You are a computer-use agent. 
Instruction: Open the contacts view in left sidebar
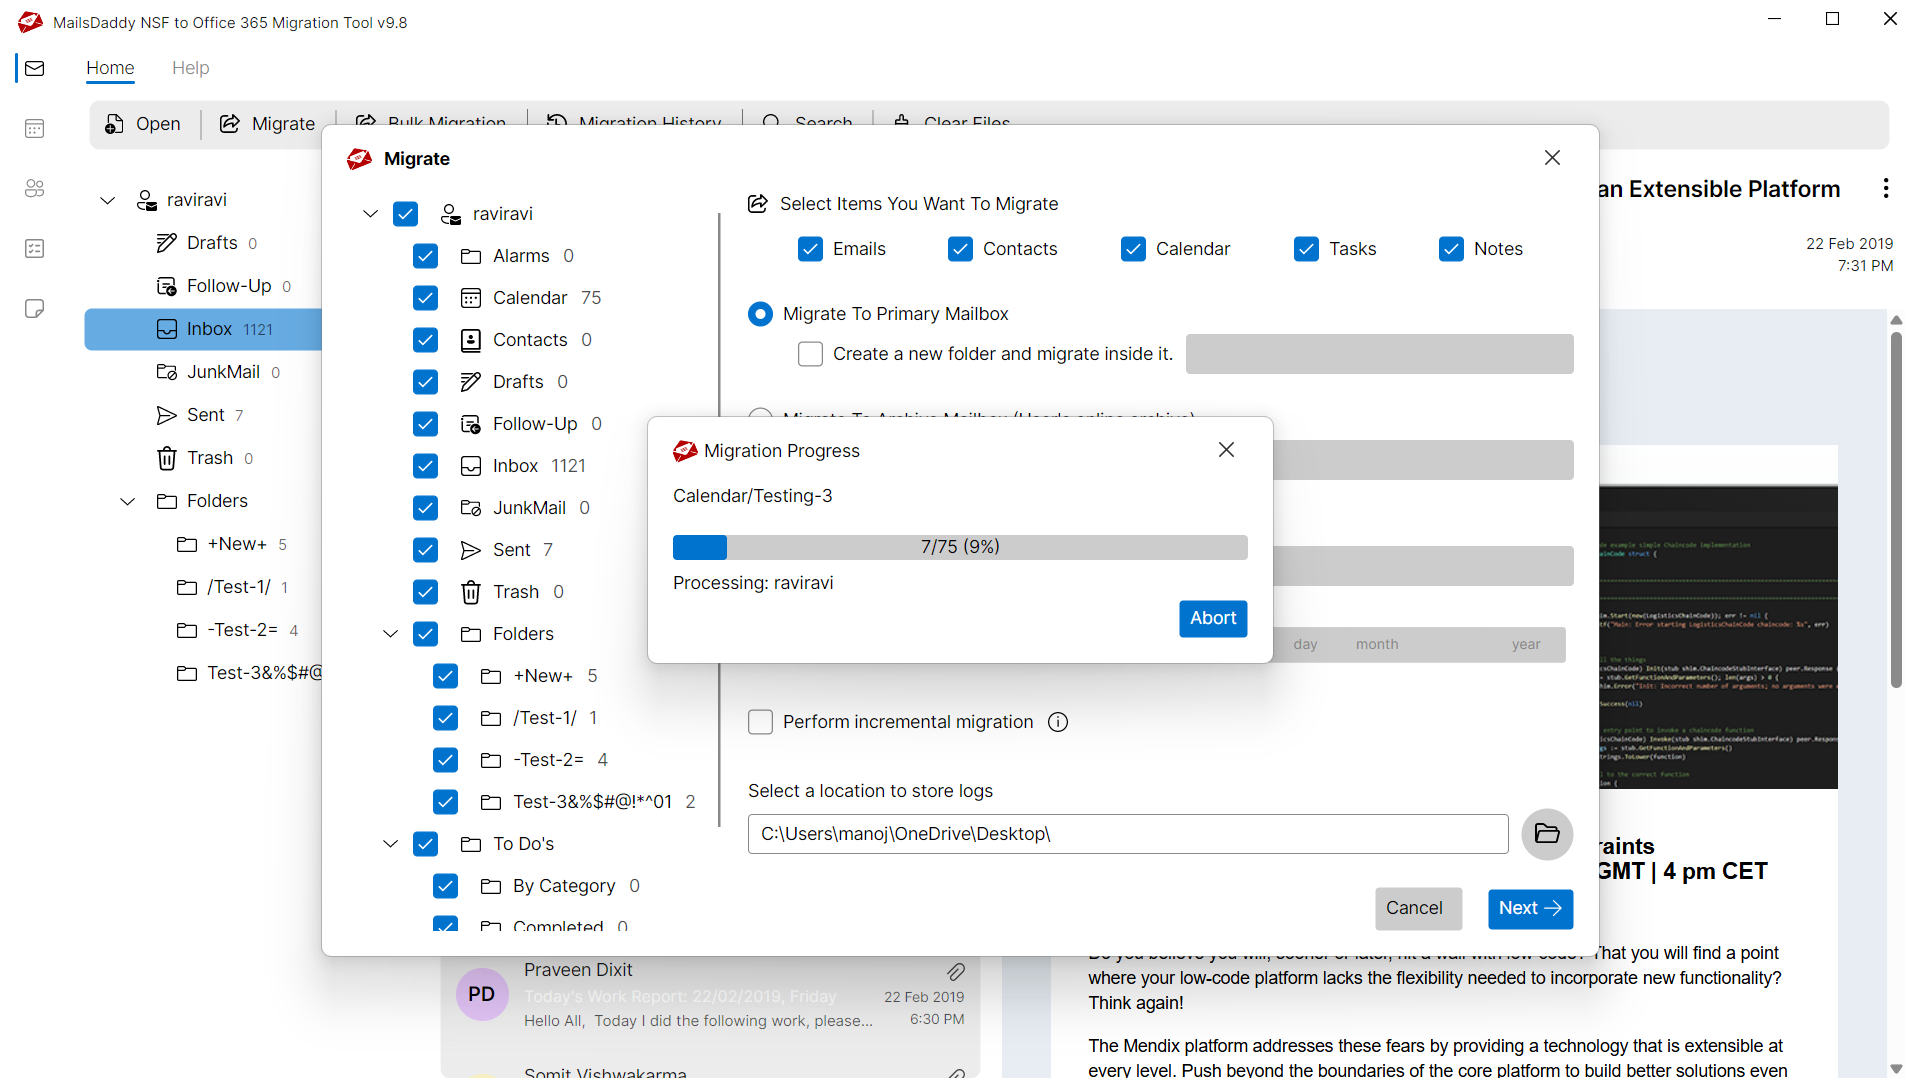coord(35,188)
